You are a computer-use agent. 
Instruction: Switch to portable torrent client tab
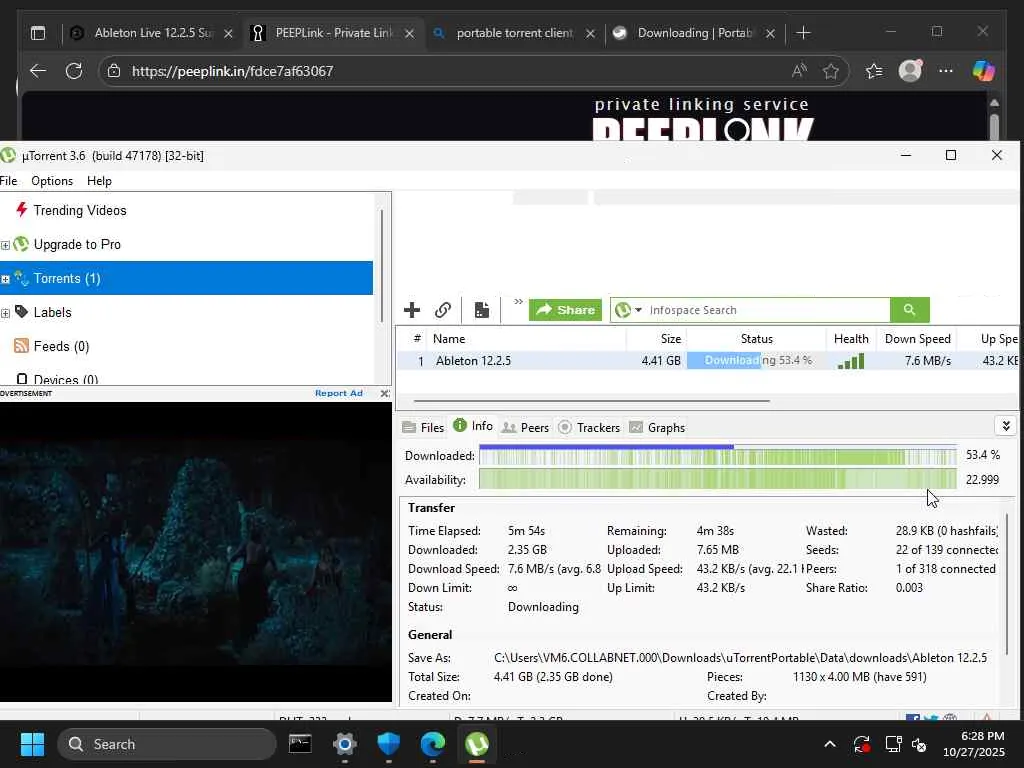(515, 33)
